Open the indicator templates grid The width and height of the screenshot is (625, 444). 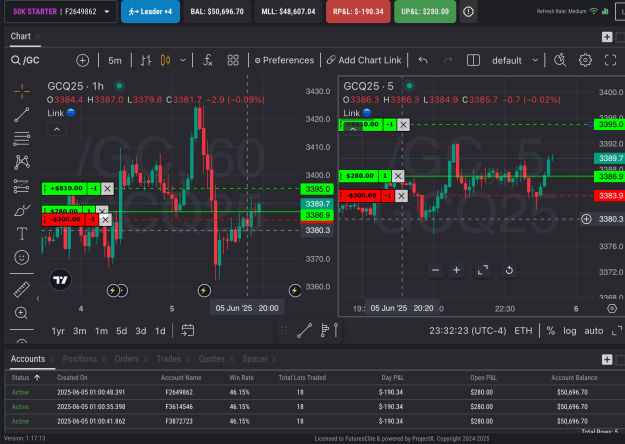point(233,61)
